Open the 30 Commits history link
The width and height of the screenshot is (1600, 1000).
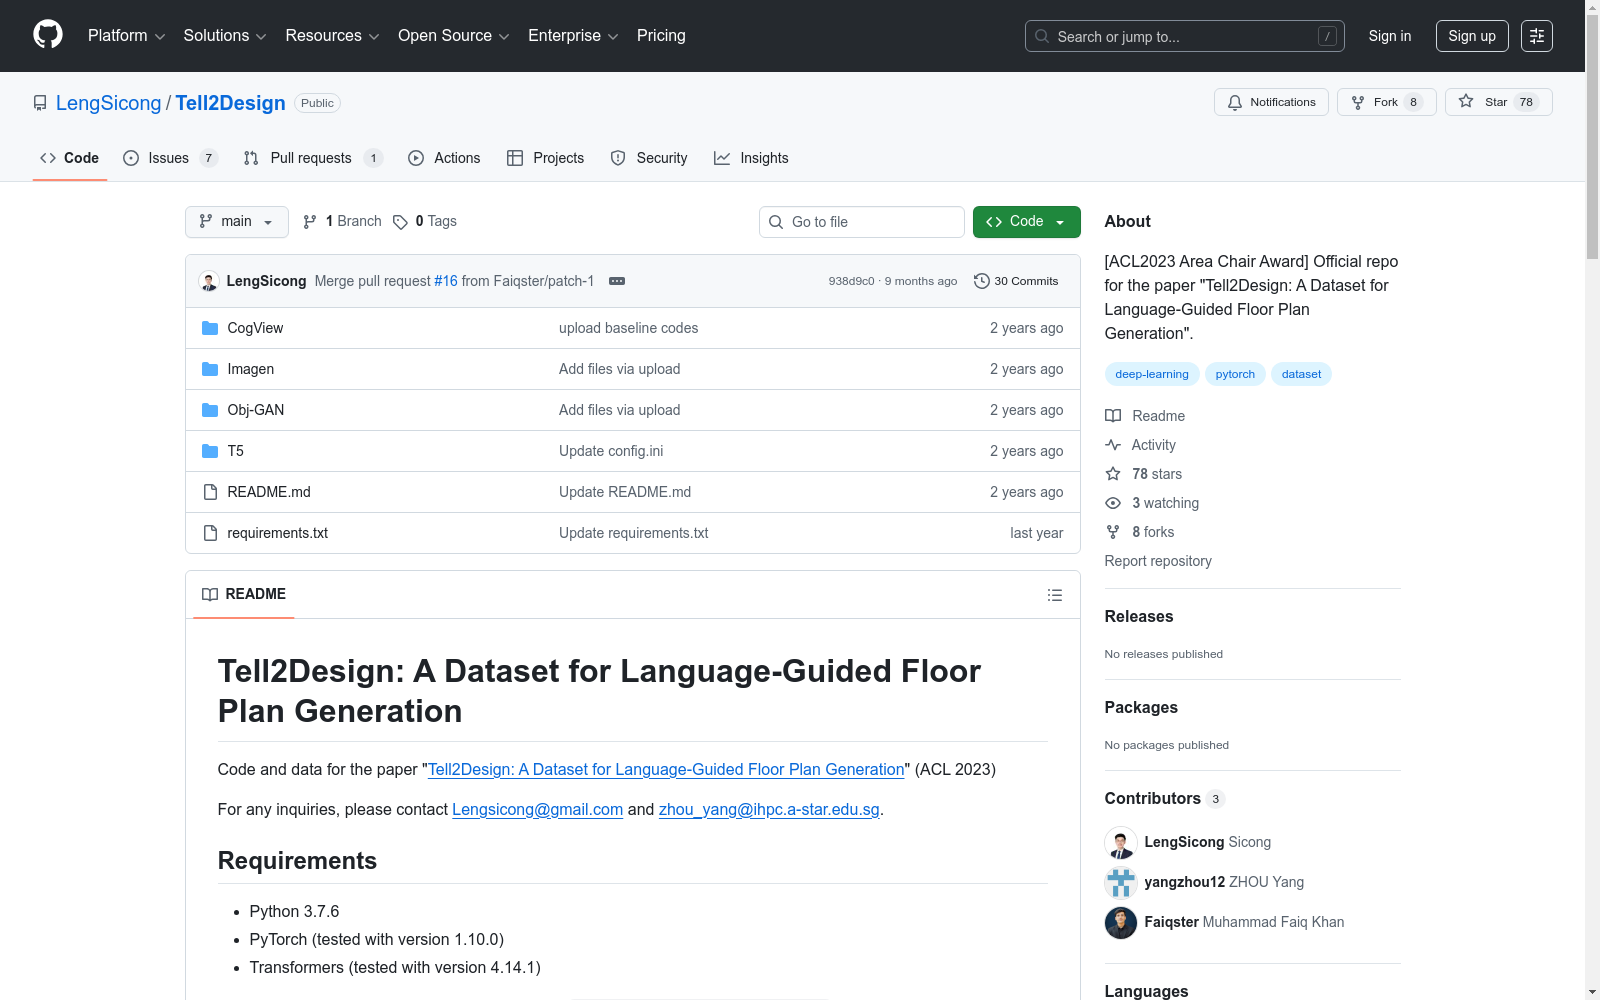pos(1016,281)
